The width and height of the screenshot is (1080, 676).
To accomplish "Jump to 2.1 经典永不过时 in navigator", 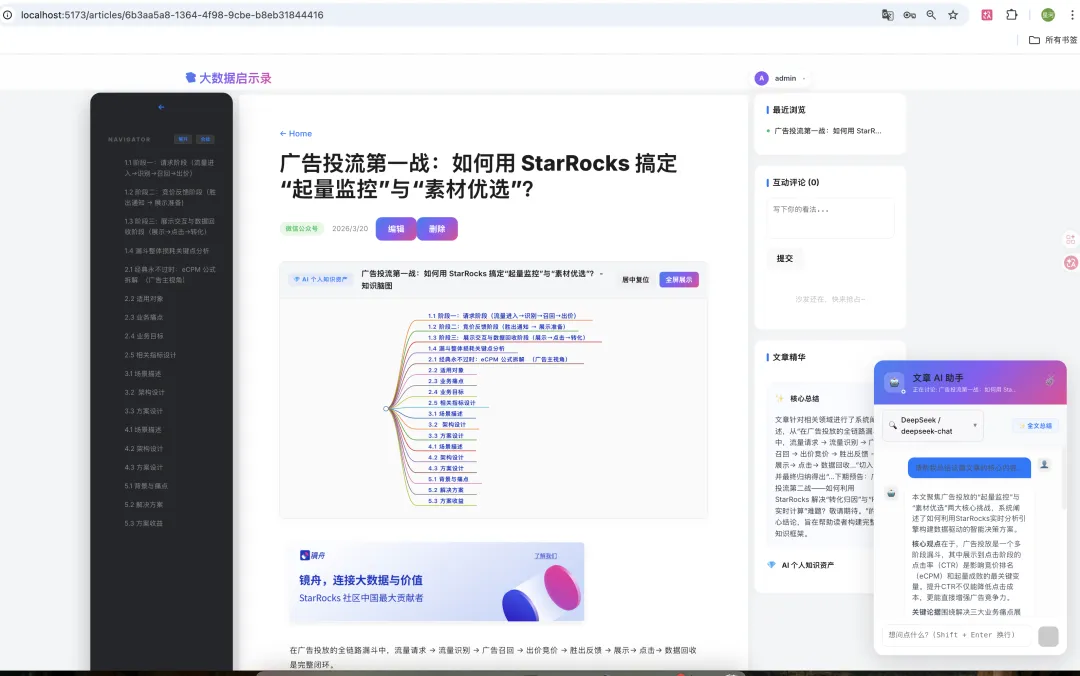I will pyautogui.click(x=169, y=274).
